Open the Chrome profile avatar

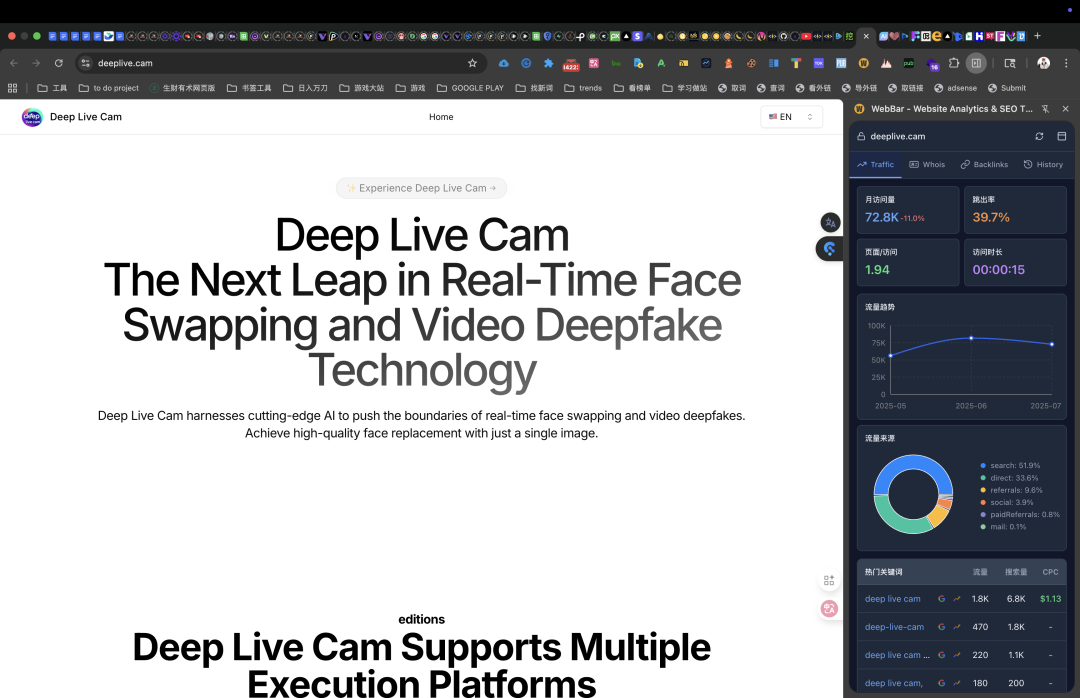[x=1043, y=63]
